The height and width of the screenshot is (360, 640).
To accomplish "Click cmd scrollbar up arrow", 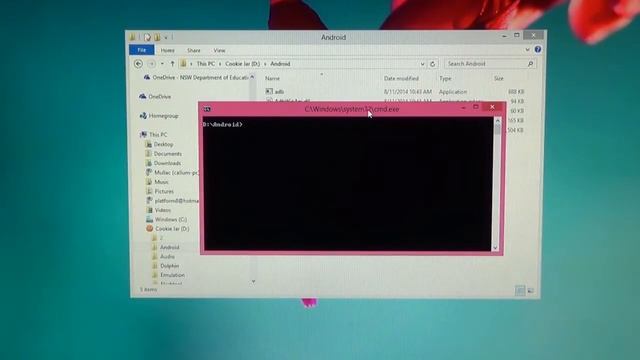I will point(497,120).
